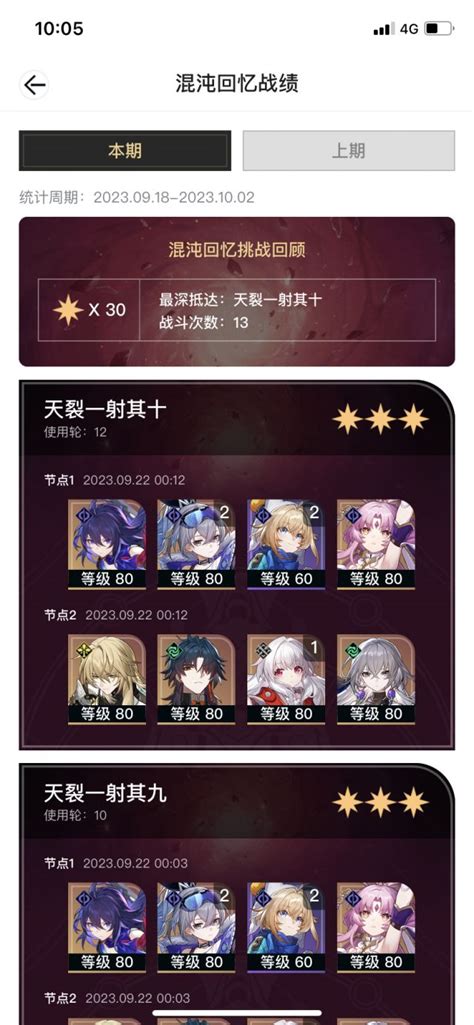Tap the battery icon in status bar

point(438,29)
